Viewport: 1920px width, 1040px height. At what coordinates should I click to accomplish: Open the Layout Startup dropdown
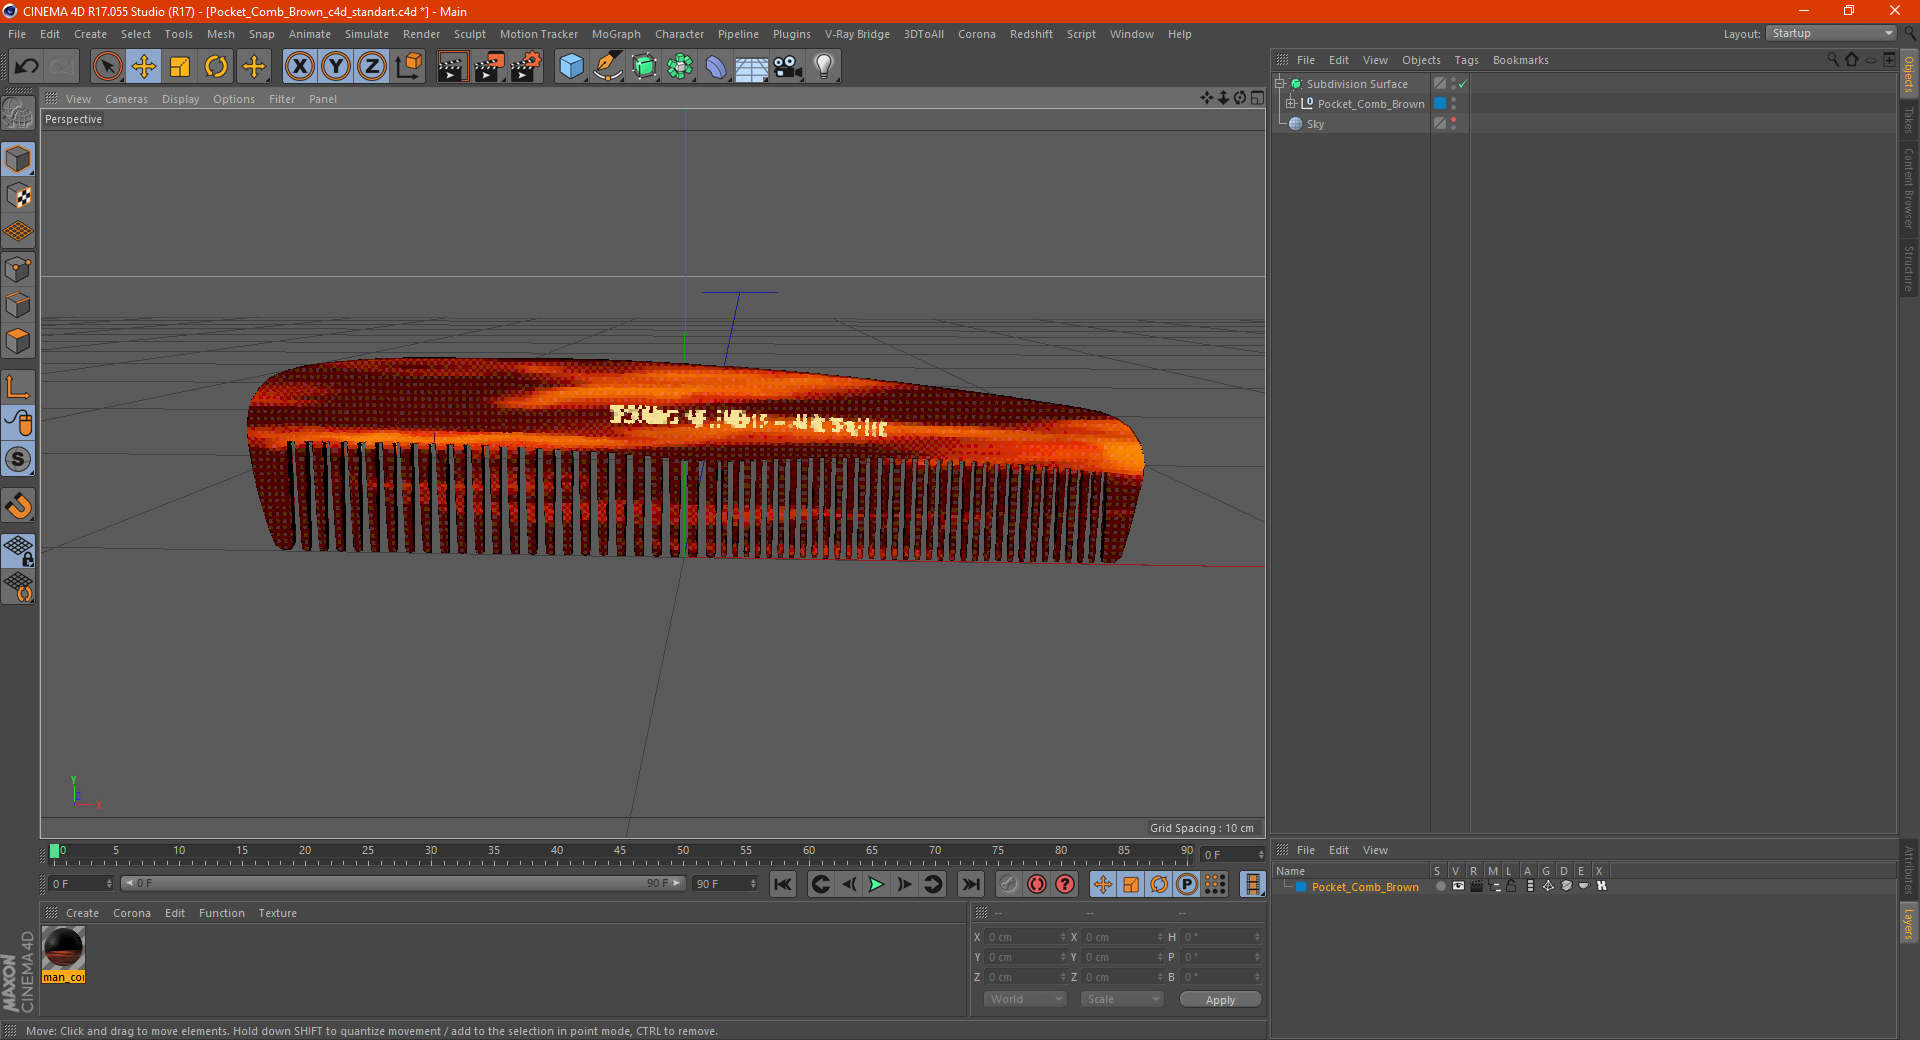coord(1832,33)
